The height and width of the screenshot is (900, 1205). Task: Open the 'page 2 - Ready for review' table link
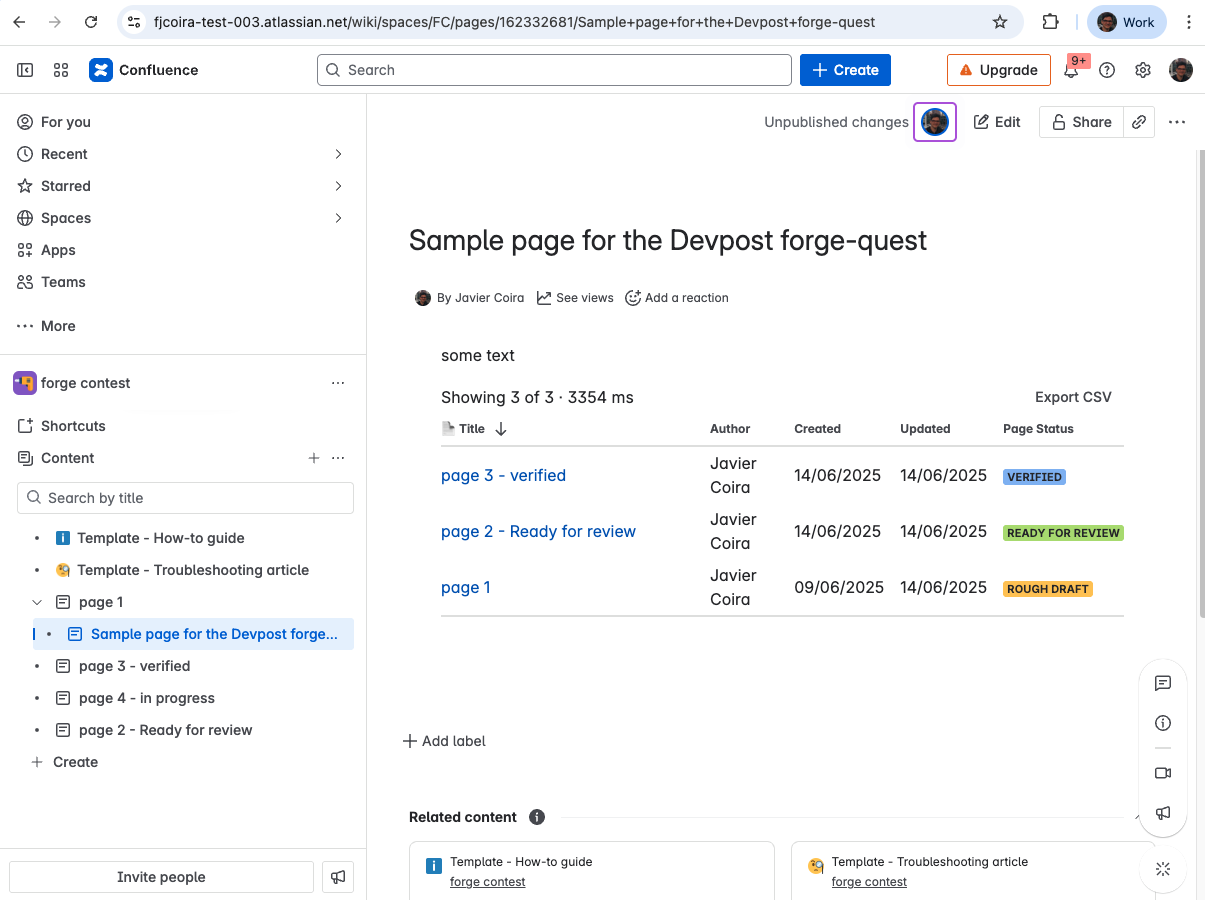538,532
